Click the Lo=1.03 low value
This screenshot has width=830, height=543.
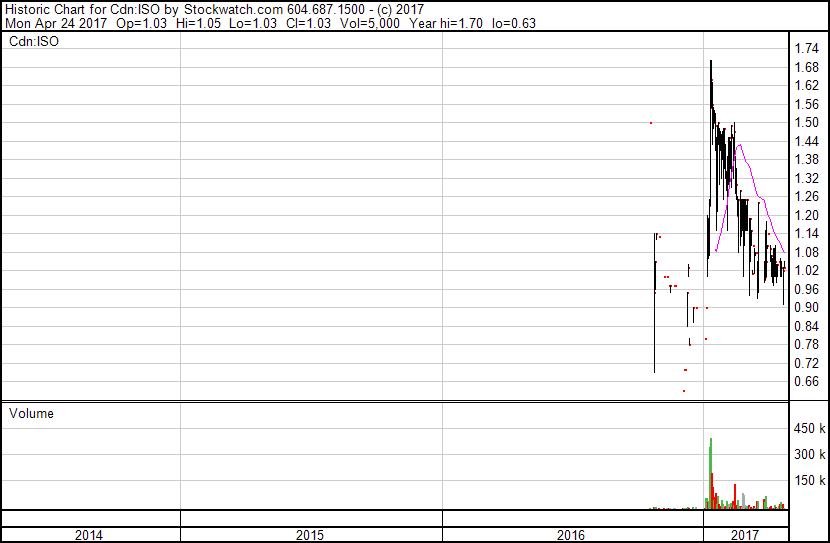253,23
